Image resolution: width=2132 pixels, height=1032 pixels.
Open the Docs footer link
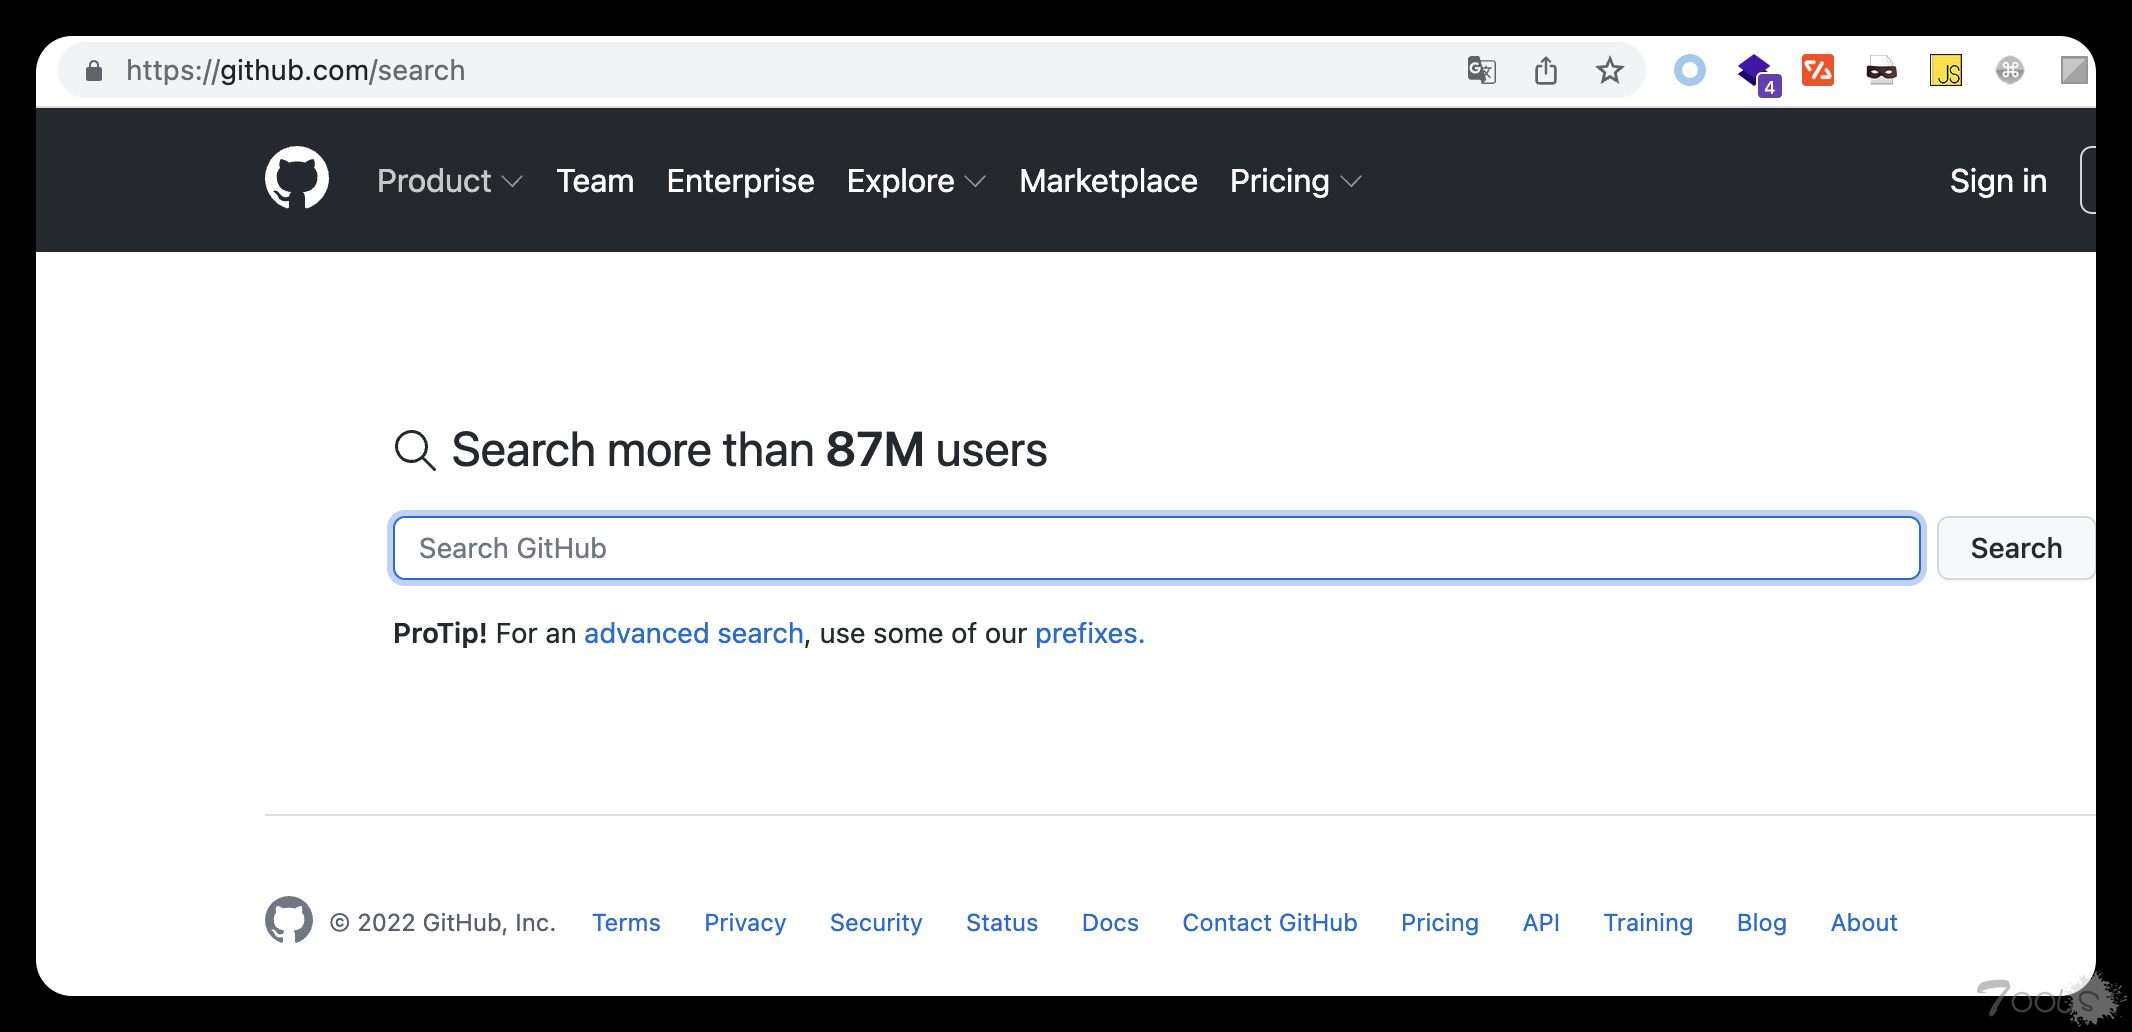coord(1110,922)
